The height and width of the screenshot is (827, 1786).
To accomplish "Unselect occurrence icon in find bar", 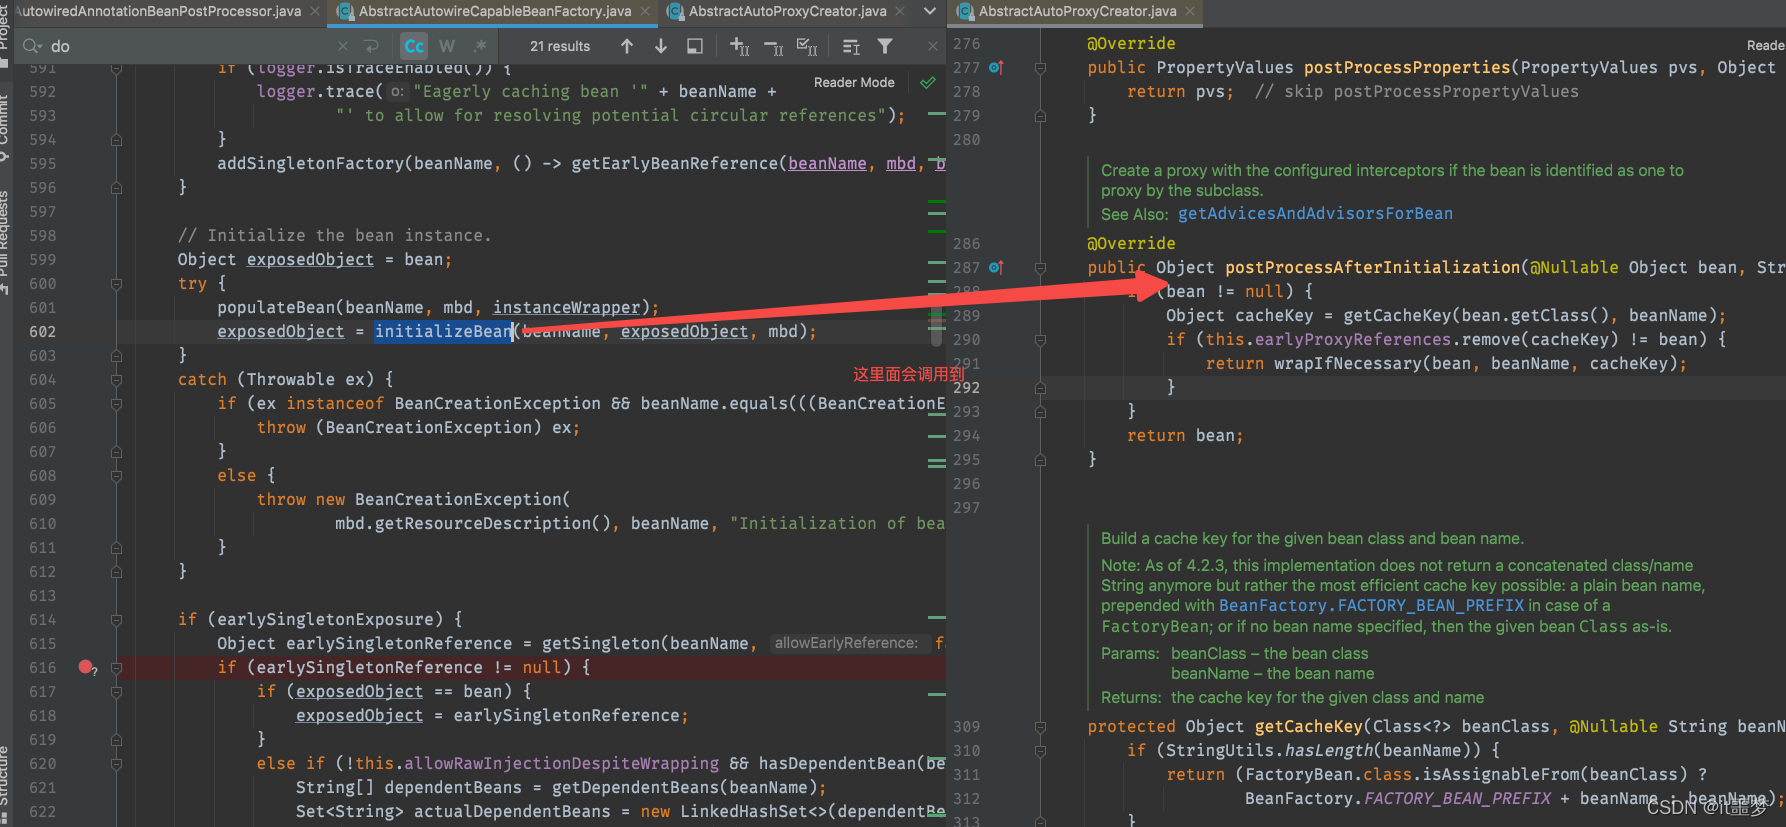I will click(773, 46).
